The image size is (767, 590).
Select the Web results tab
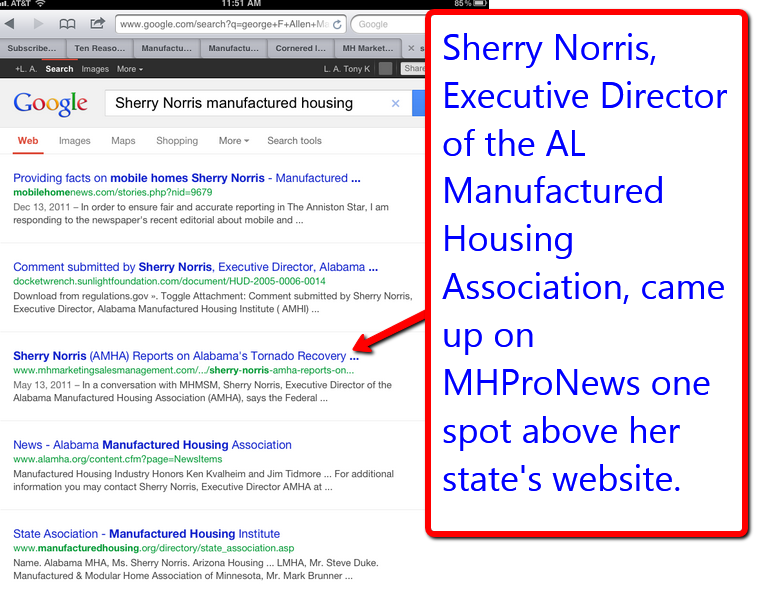coord(28,141)
